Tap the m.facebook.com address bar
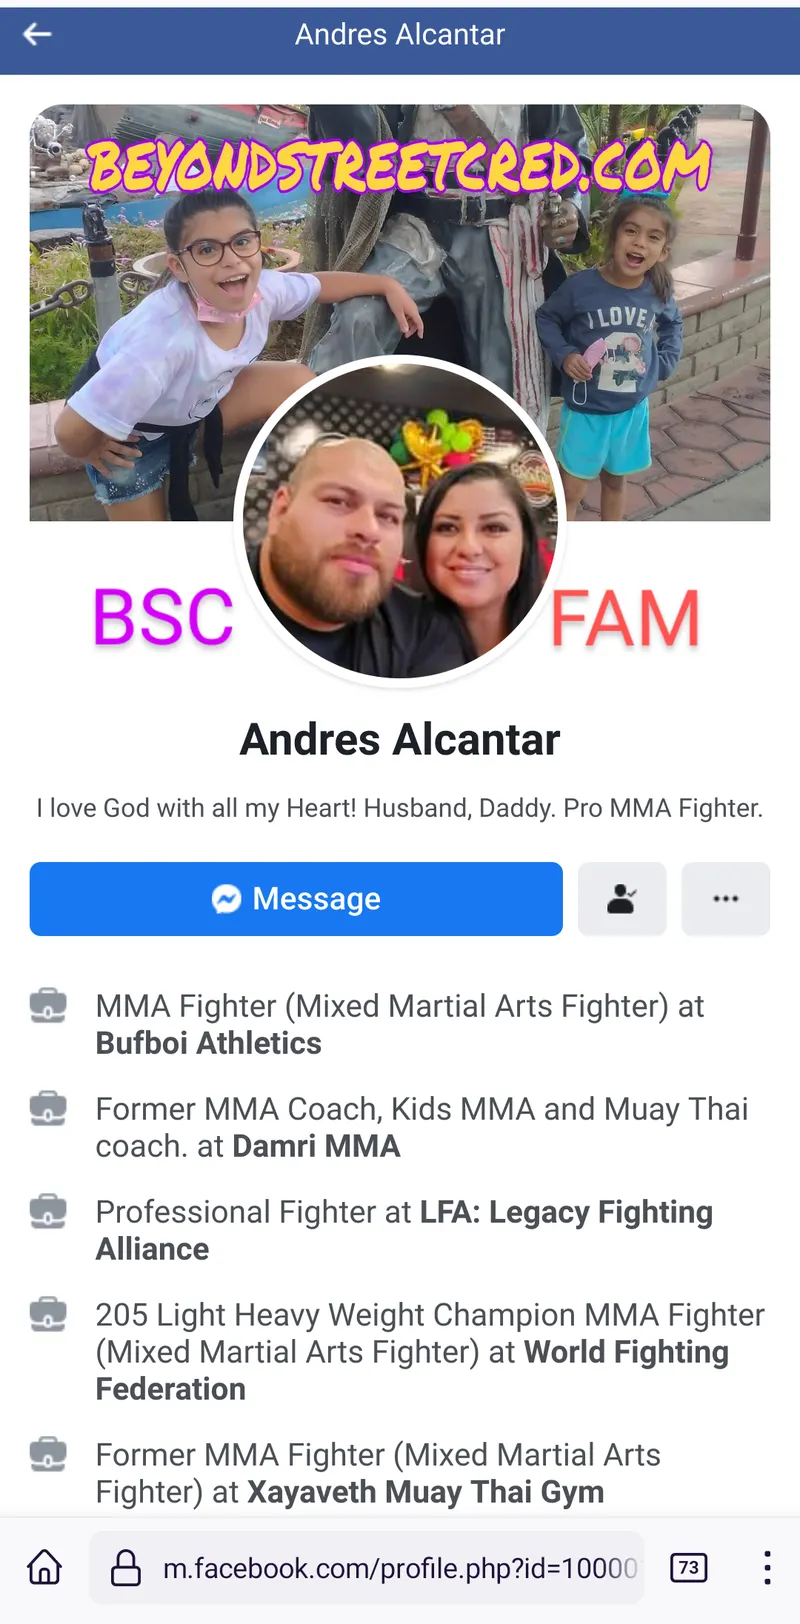The image size is (800, 1624). [x=366, y=1567]
